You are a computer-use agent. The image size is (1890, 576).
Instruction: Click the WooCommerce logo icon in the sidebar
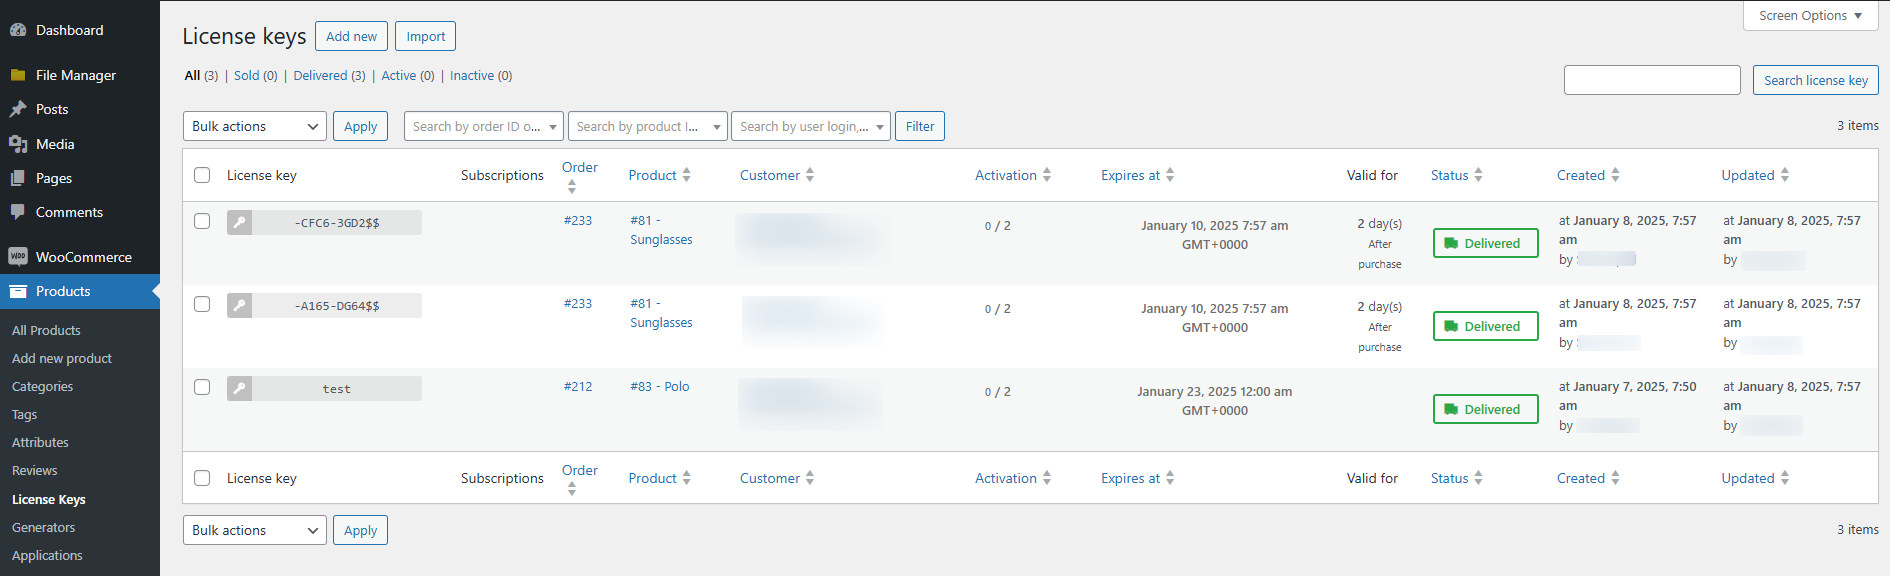pyautogui.click(x=18, y=257)
